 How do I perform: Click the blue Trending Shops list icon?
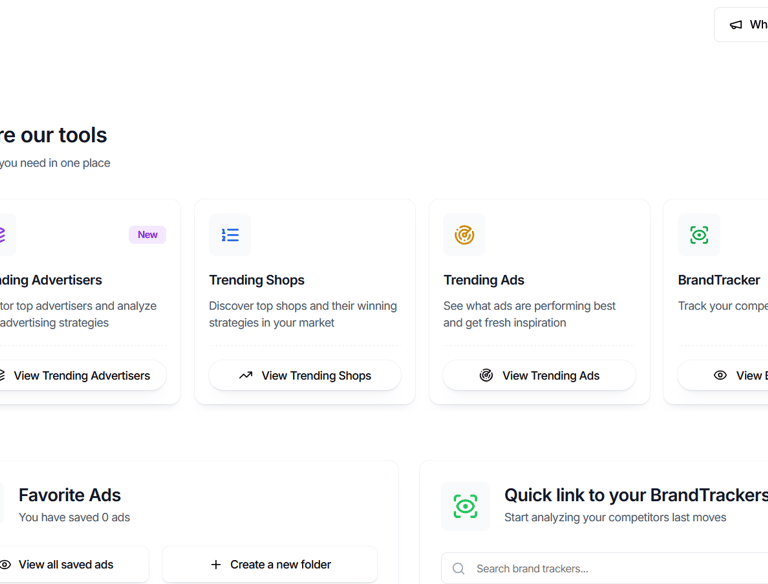coord(230,235)
